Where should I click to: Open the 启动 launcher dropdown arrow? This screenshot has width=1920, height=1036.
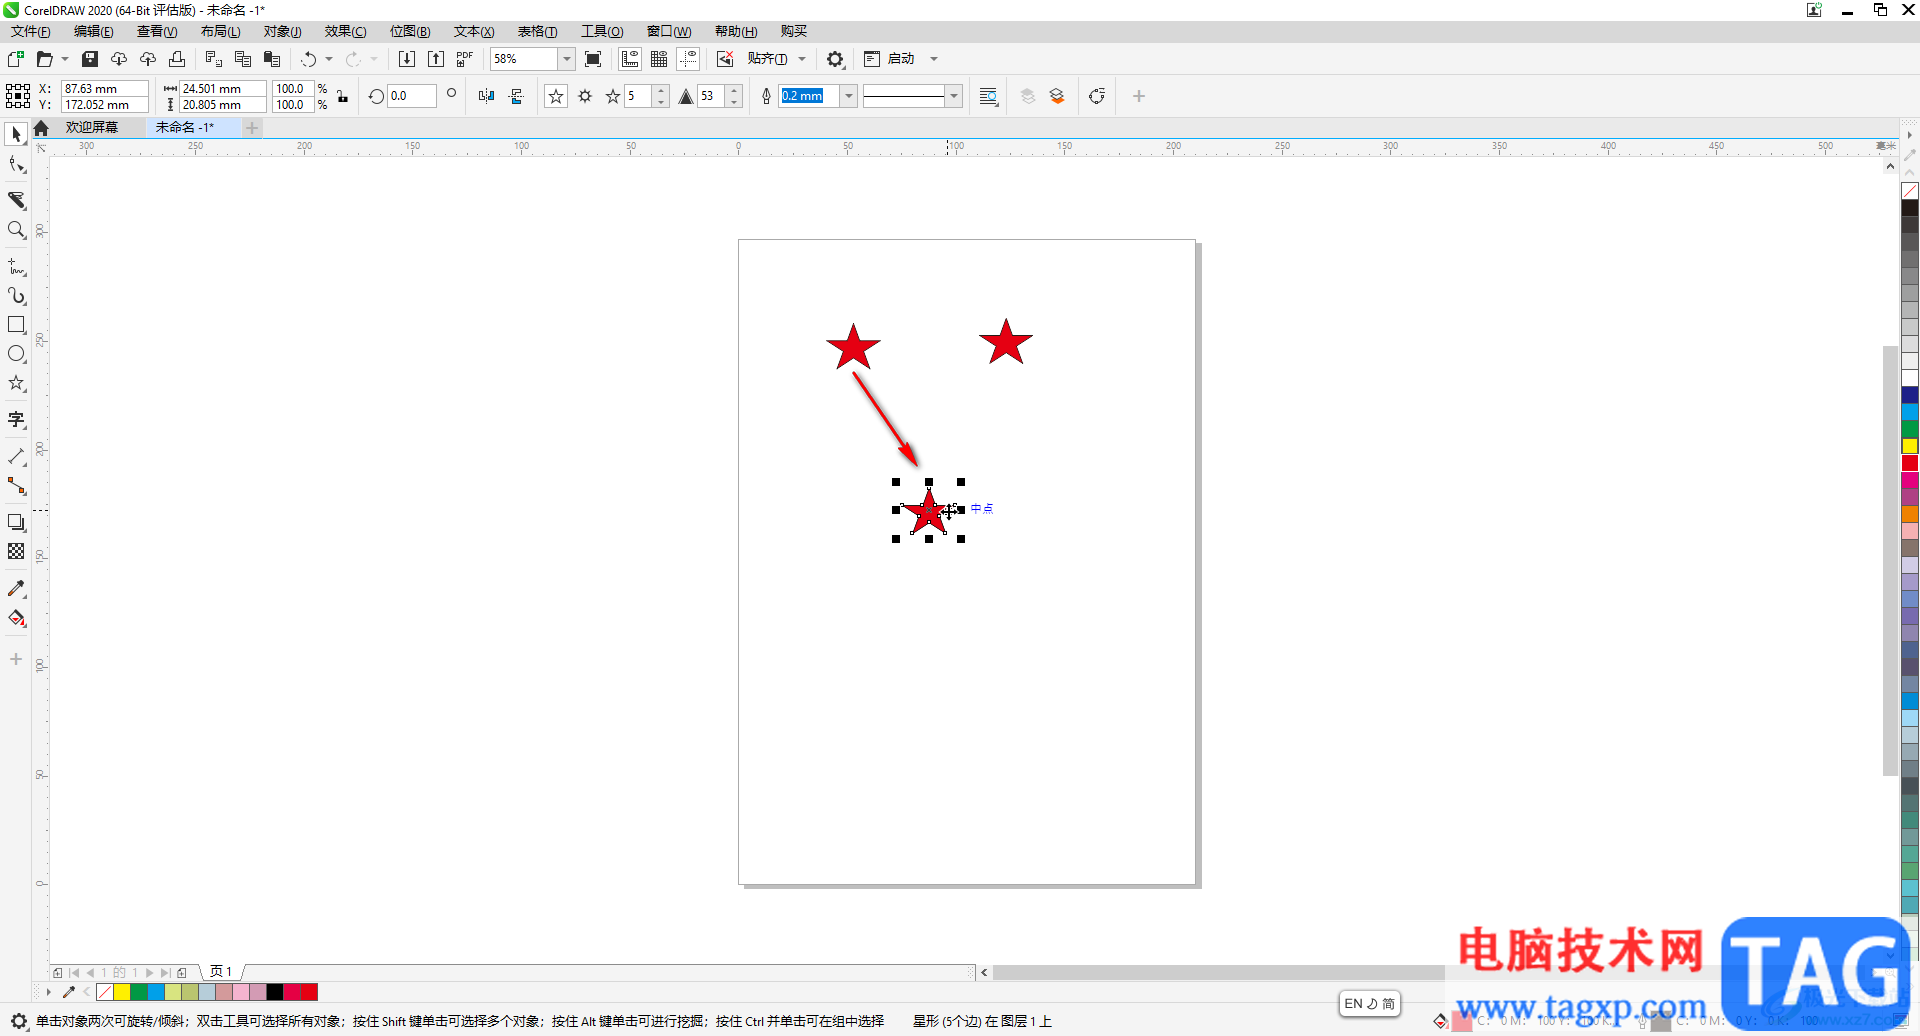(934, 59)
